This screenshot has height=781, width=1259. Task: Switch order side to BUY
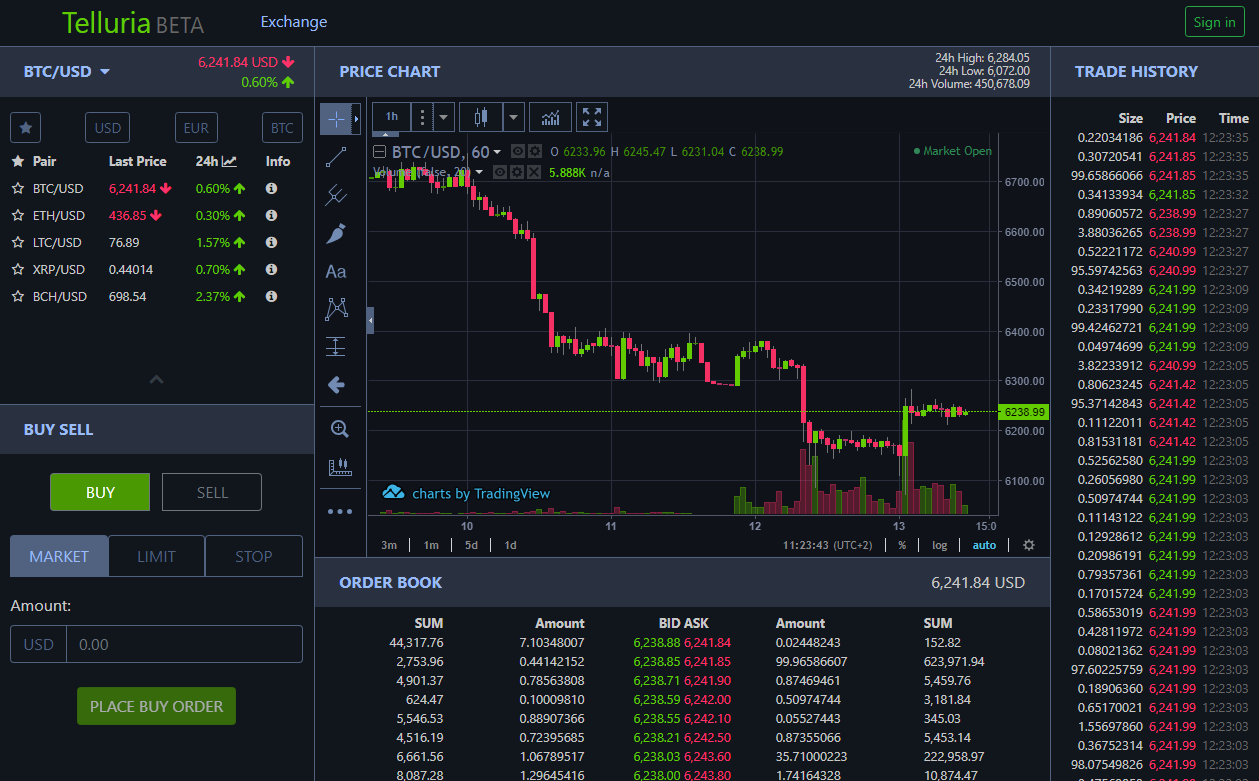(100, 492)
